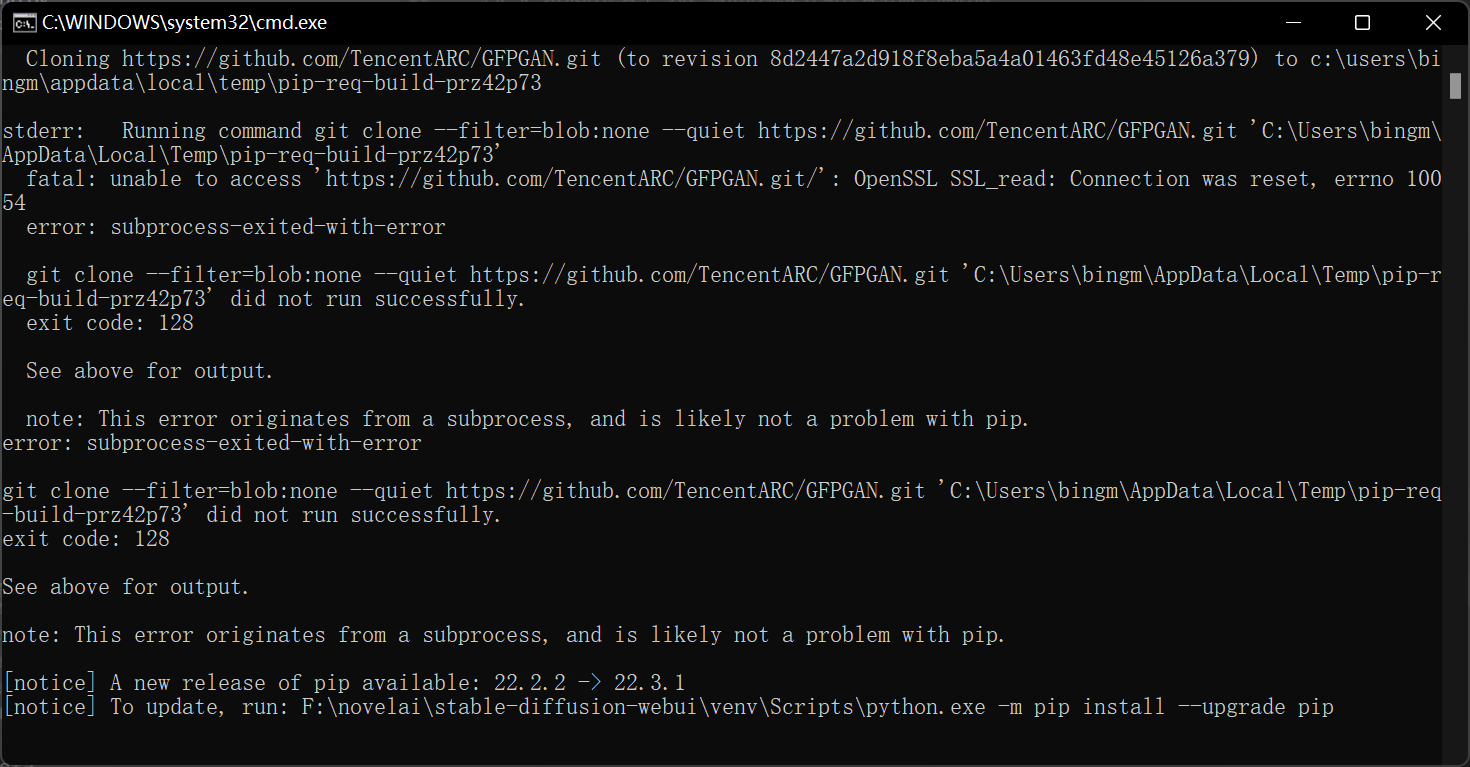This screenshot has height=767, width=1470.
Task: Click the GFPGAN.git URL in the Cloning line
Action: point(362,59)
